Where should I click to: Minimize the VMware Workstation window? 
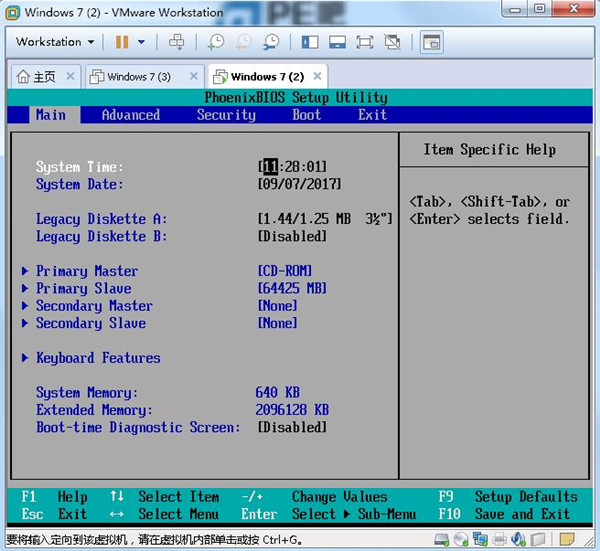click(515, 9)
